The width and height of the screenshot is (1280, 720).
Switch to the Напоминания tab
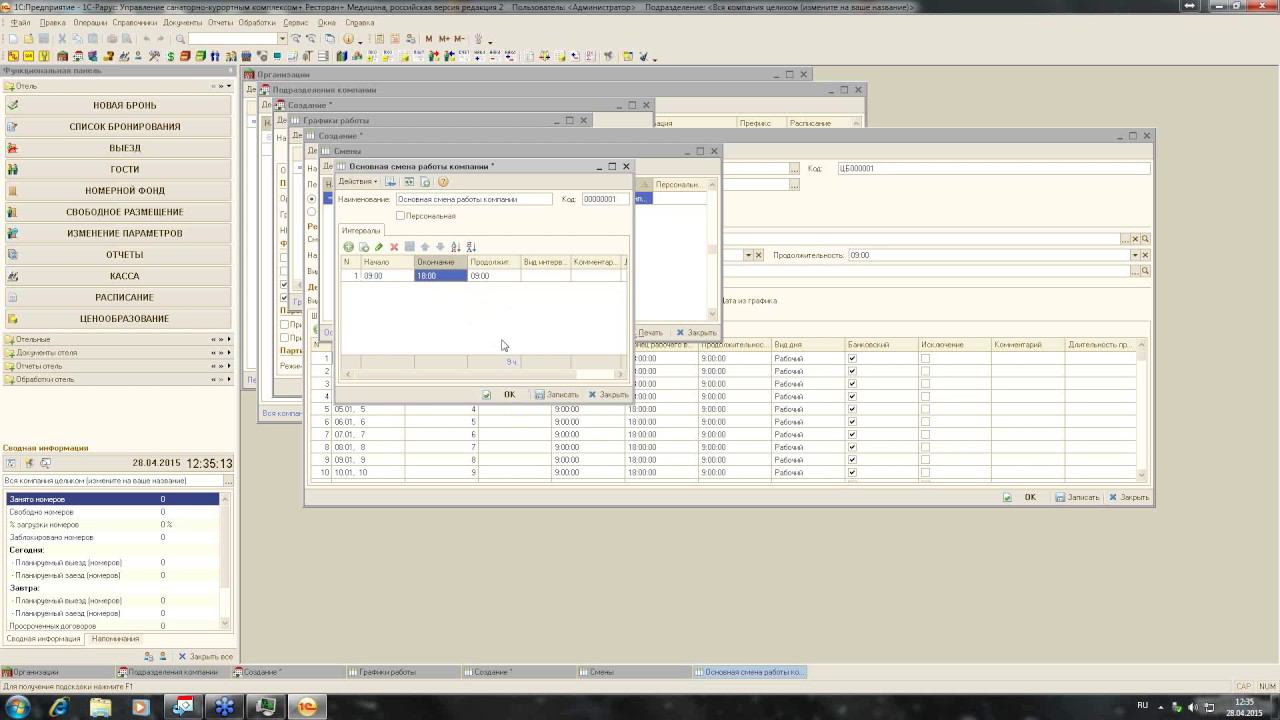(115, 639)
